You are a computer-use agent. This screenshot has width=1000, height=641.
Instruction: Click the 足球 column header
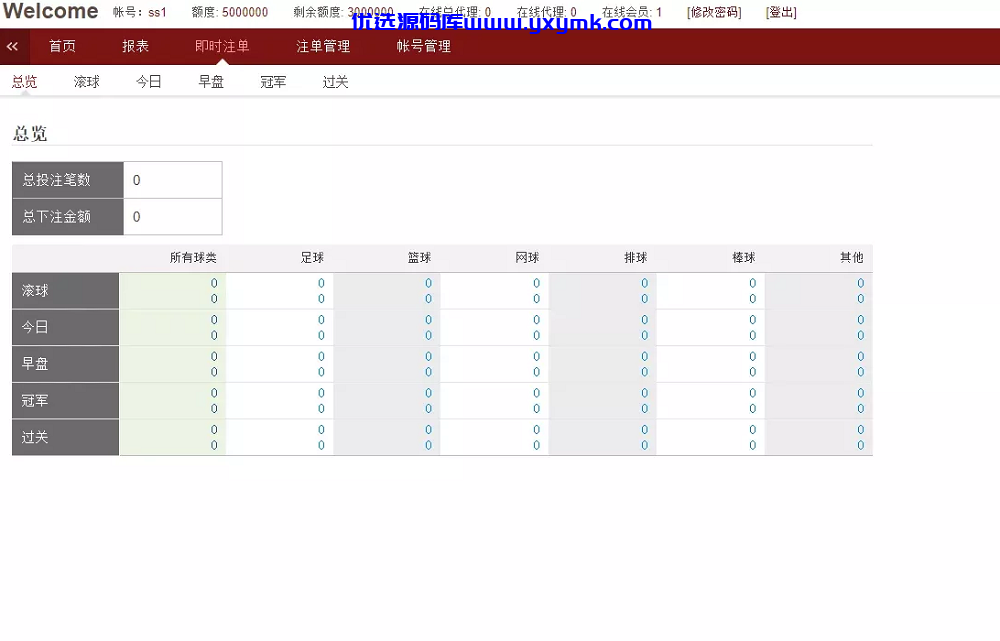tap(312, 258)
